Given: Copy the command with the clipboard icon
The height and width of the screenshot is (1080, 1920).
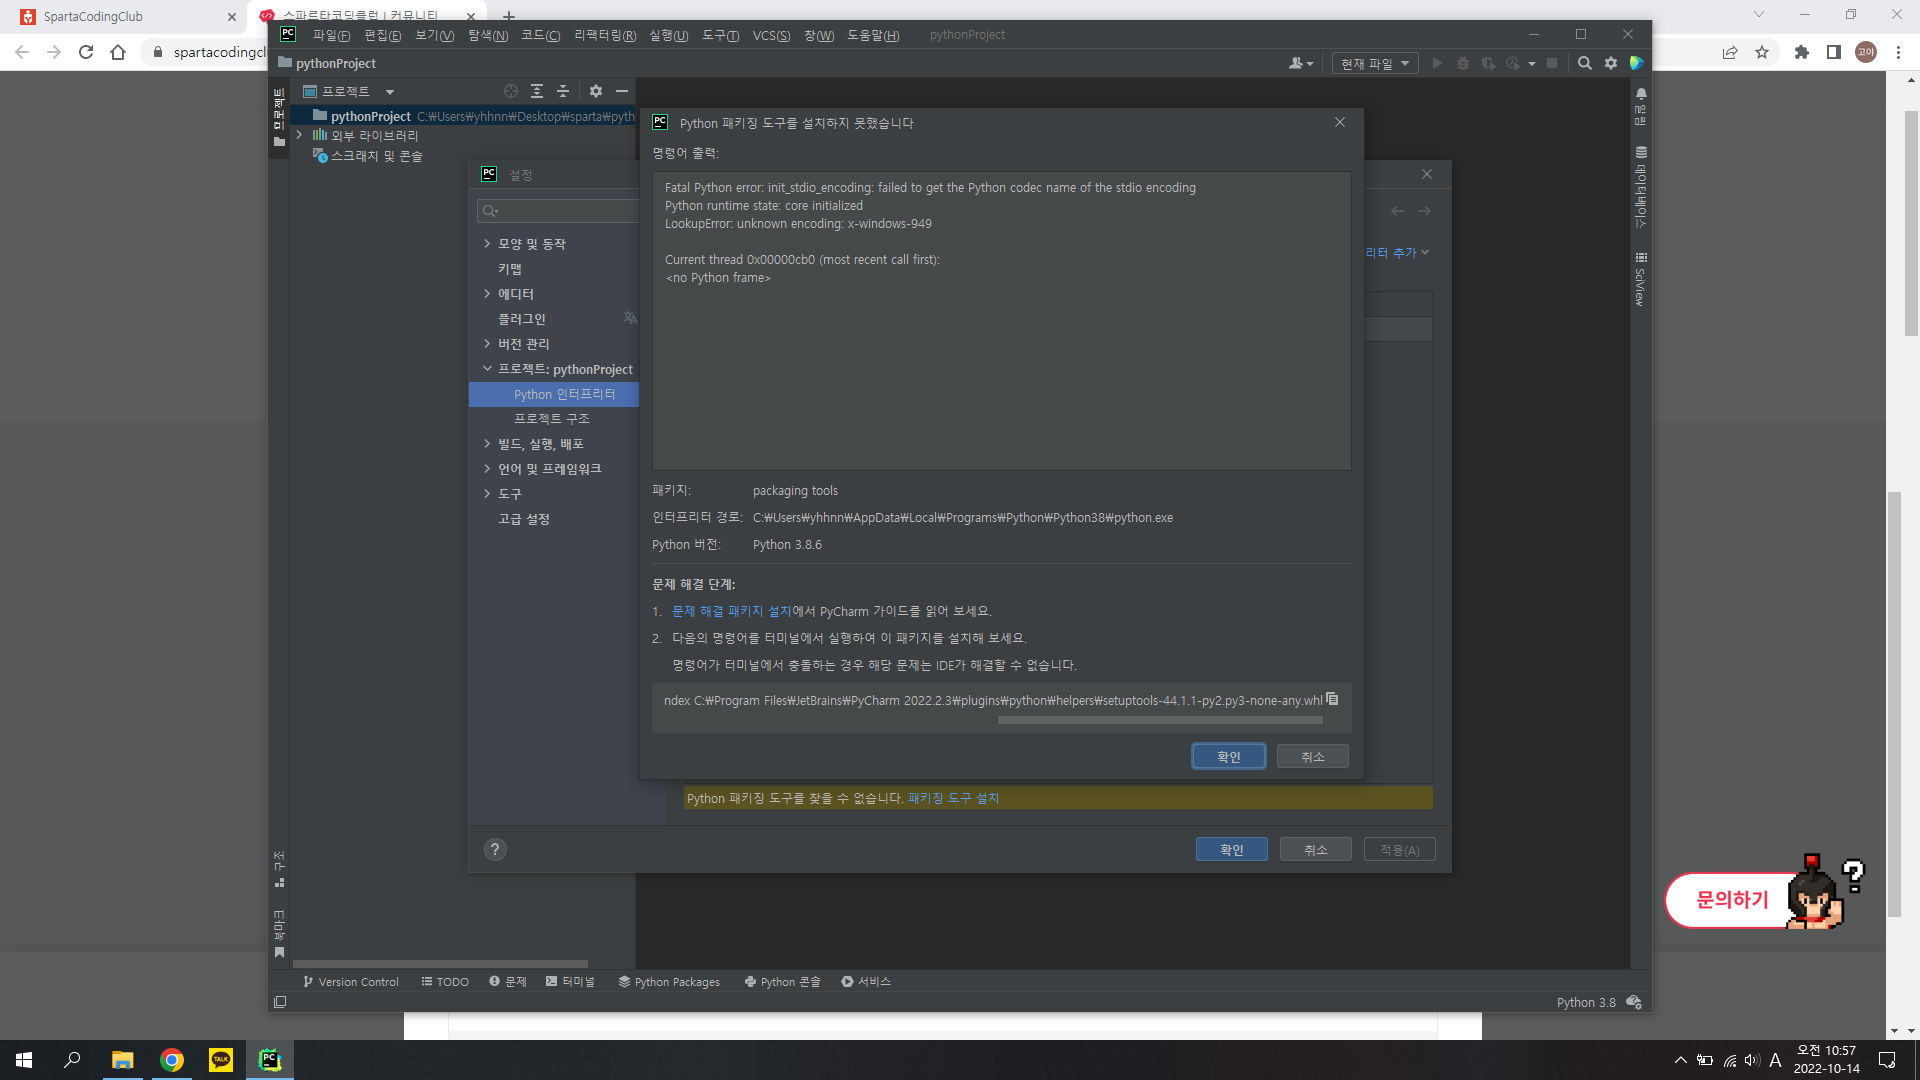Looking at the screenshot, I should tap(1332, 699).
